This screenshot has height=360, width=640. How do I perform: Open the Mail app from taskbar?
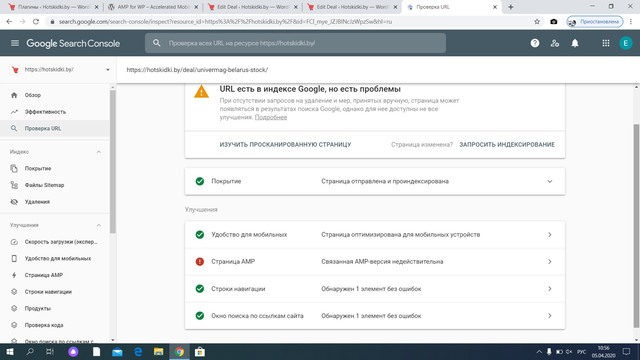[x=117, y=351]
